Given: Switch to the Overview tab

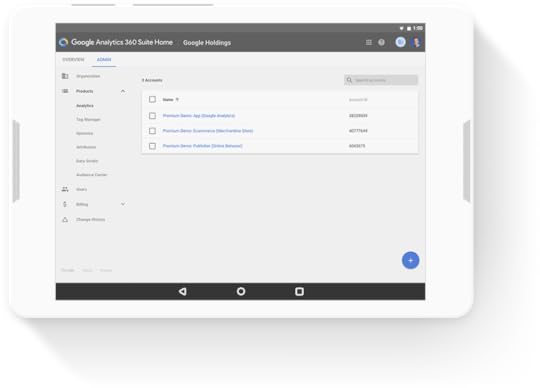Looking at the screenshot, I should 73,60.
